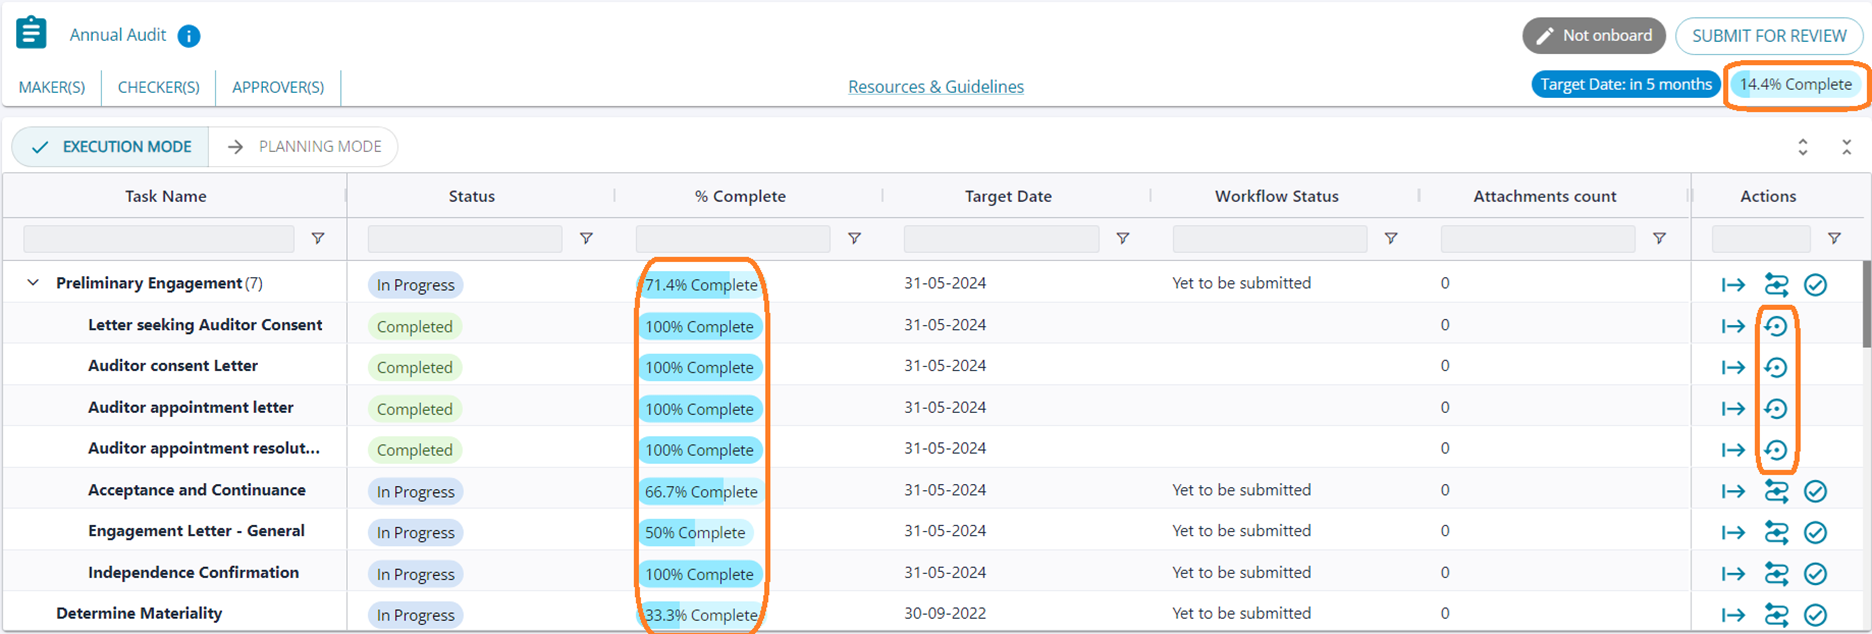Click checkmark icon for Independence Confirmation

[x=1816, y=574]
